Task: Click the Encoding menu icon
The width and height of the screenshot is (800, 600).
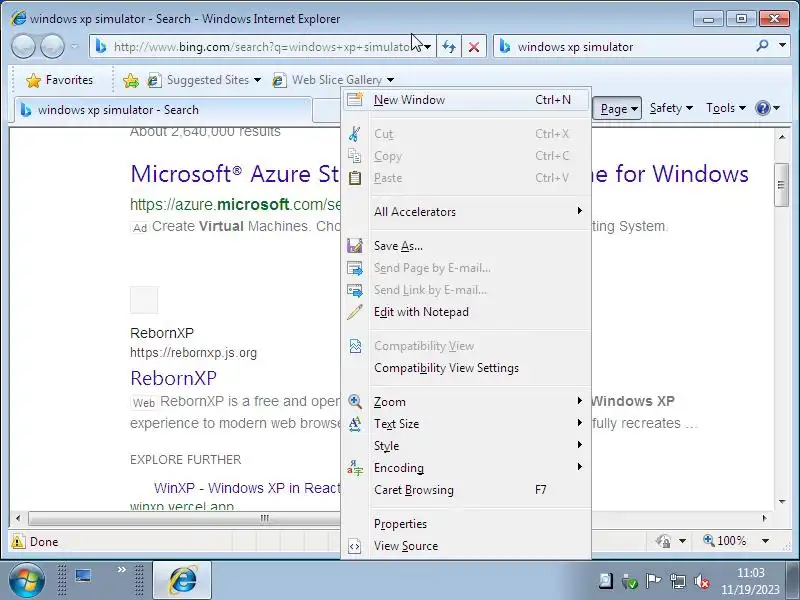Action: [x=355, y=468]
